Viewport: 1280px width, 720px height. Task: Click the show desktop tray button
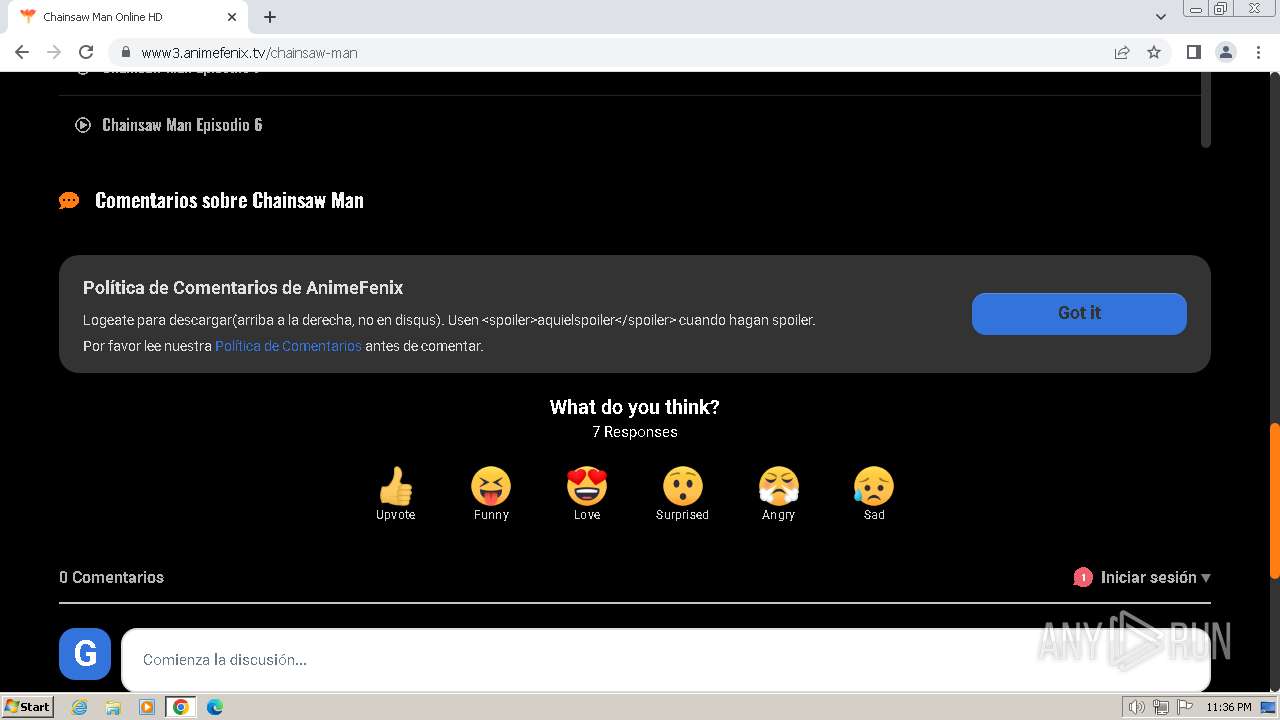pos(1268,707)
